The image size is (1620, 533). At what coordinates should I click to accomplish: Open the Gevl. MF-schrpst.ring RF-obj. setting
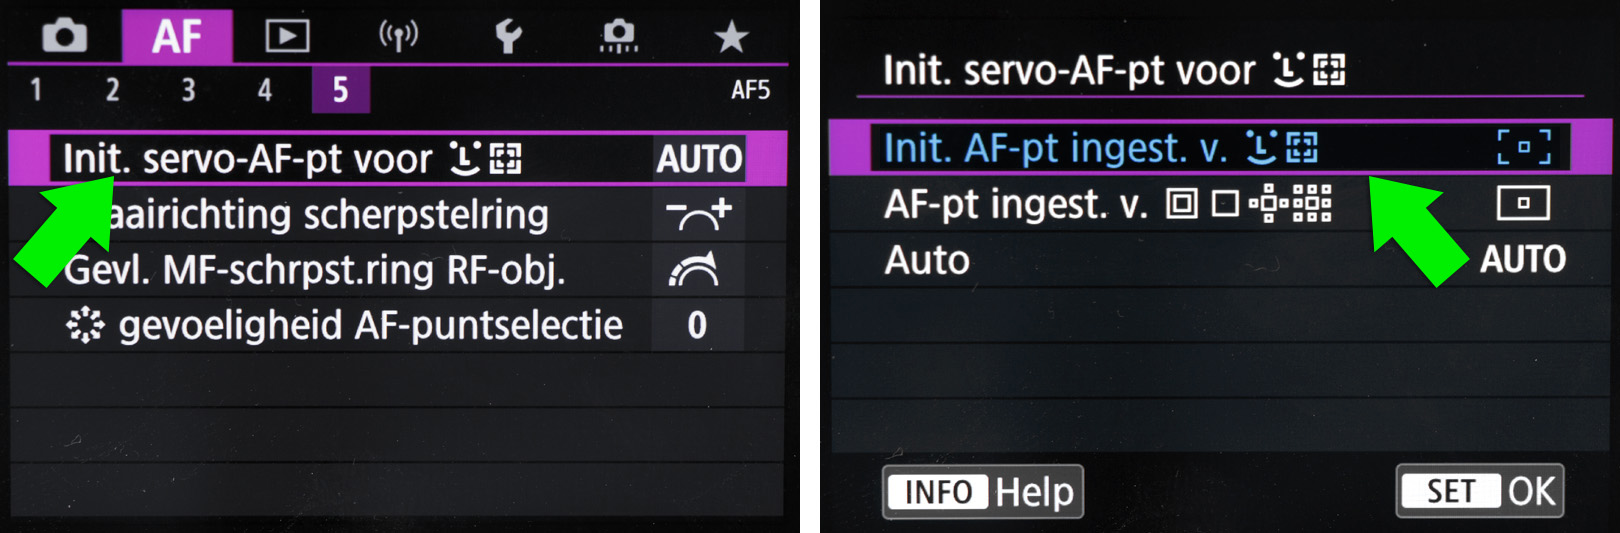pyautogui.click(x=315, y=270)
